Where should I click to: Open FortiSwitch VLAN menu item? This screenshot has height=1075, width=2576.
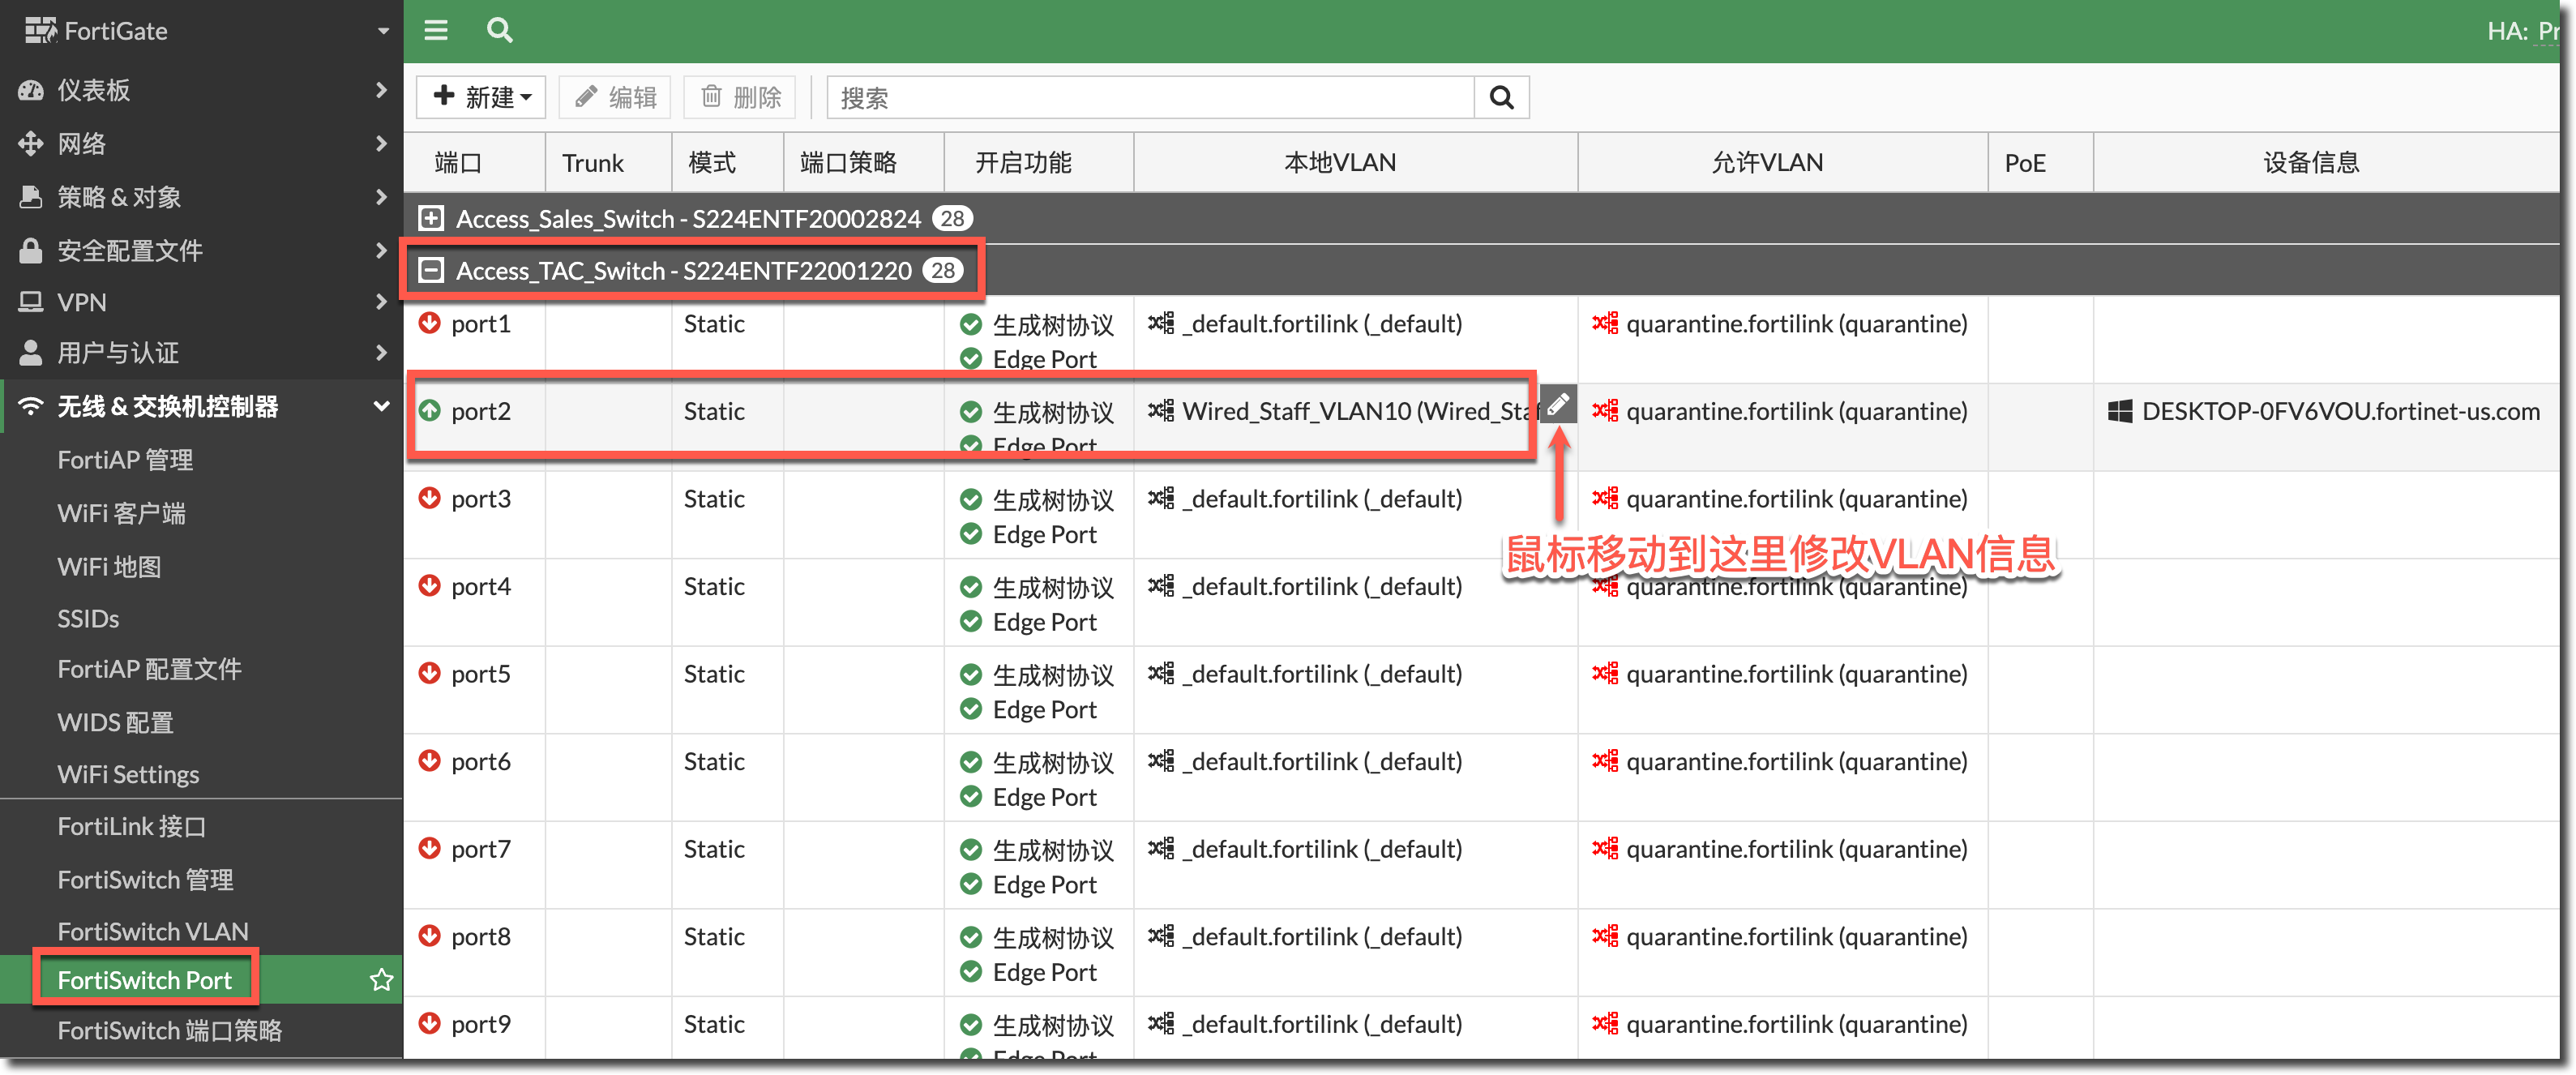pos(153,931)
